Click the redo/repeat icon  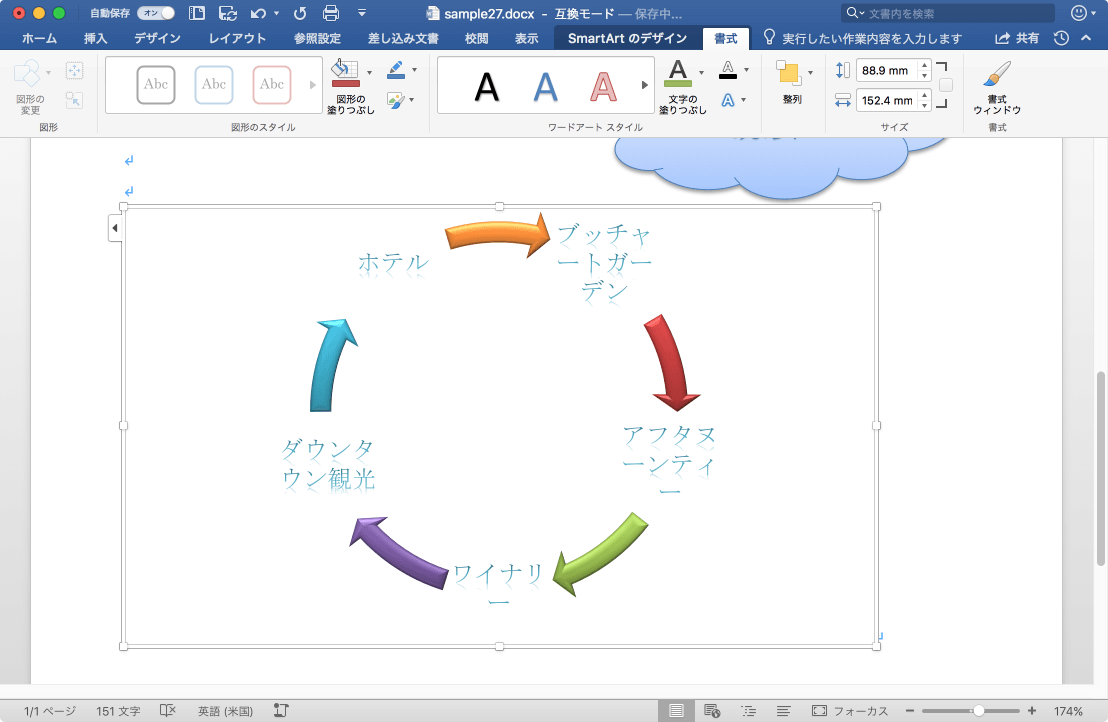(x=300, y=13)
